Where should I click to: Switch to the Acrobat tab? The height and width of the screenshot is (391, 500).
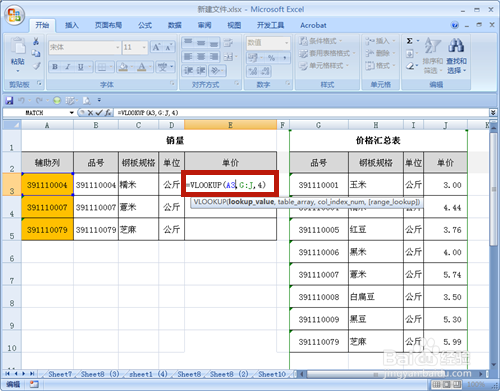[x=313, y=25]
